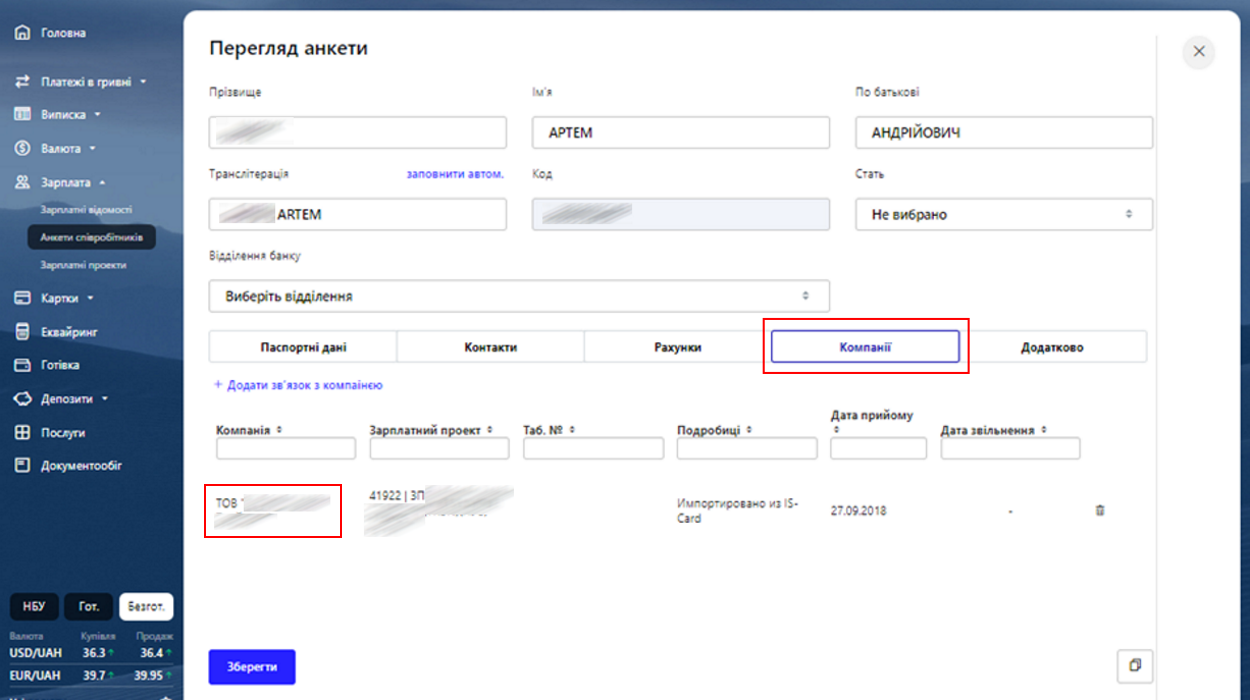Image resolution: width=1250 pixels, height=700 pixels.
Task: Open Еквайринг section icon
Action: [x=23, y=332]
